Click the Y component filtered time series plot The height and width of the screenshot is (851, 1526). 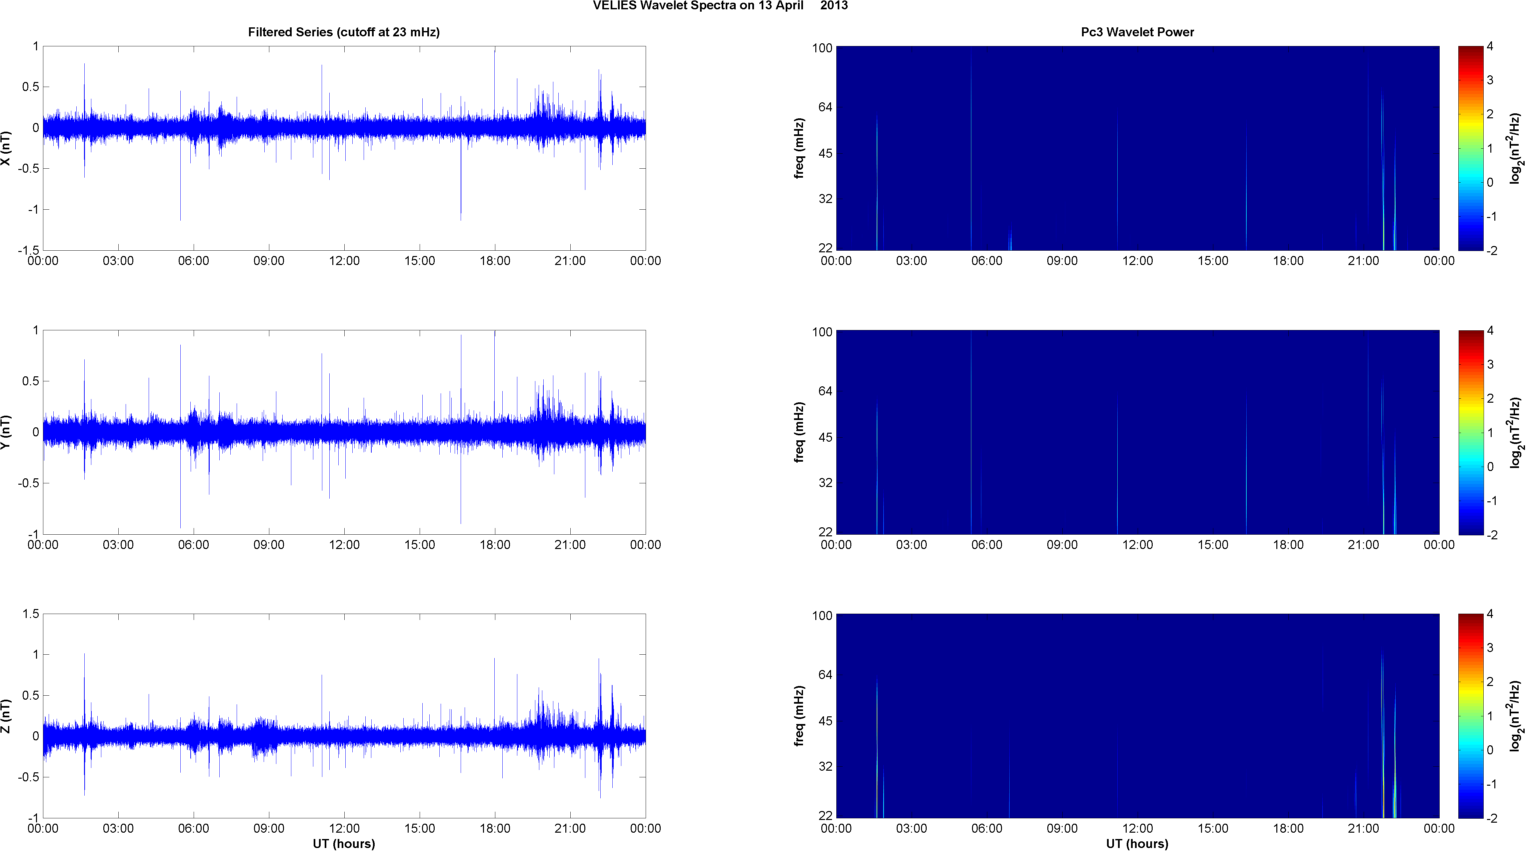344,432
